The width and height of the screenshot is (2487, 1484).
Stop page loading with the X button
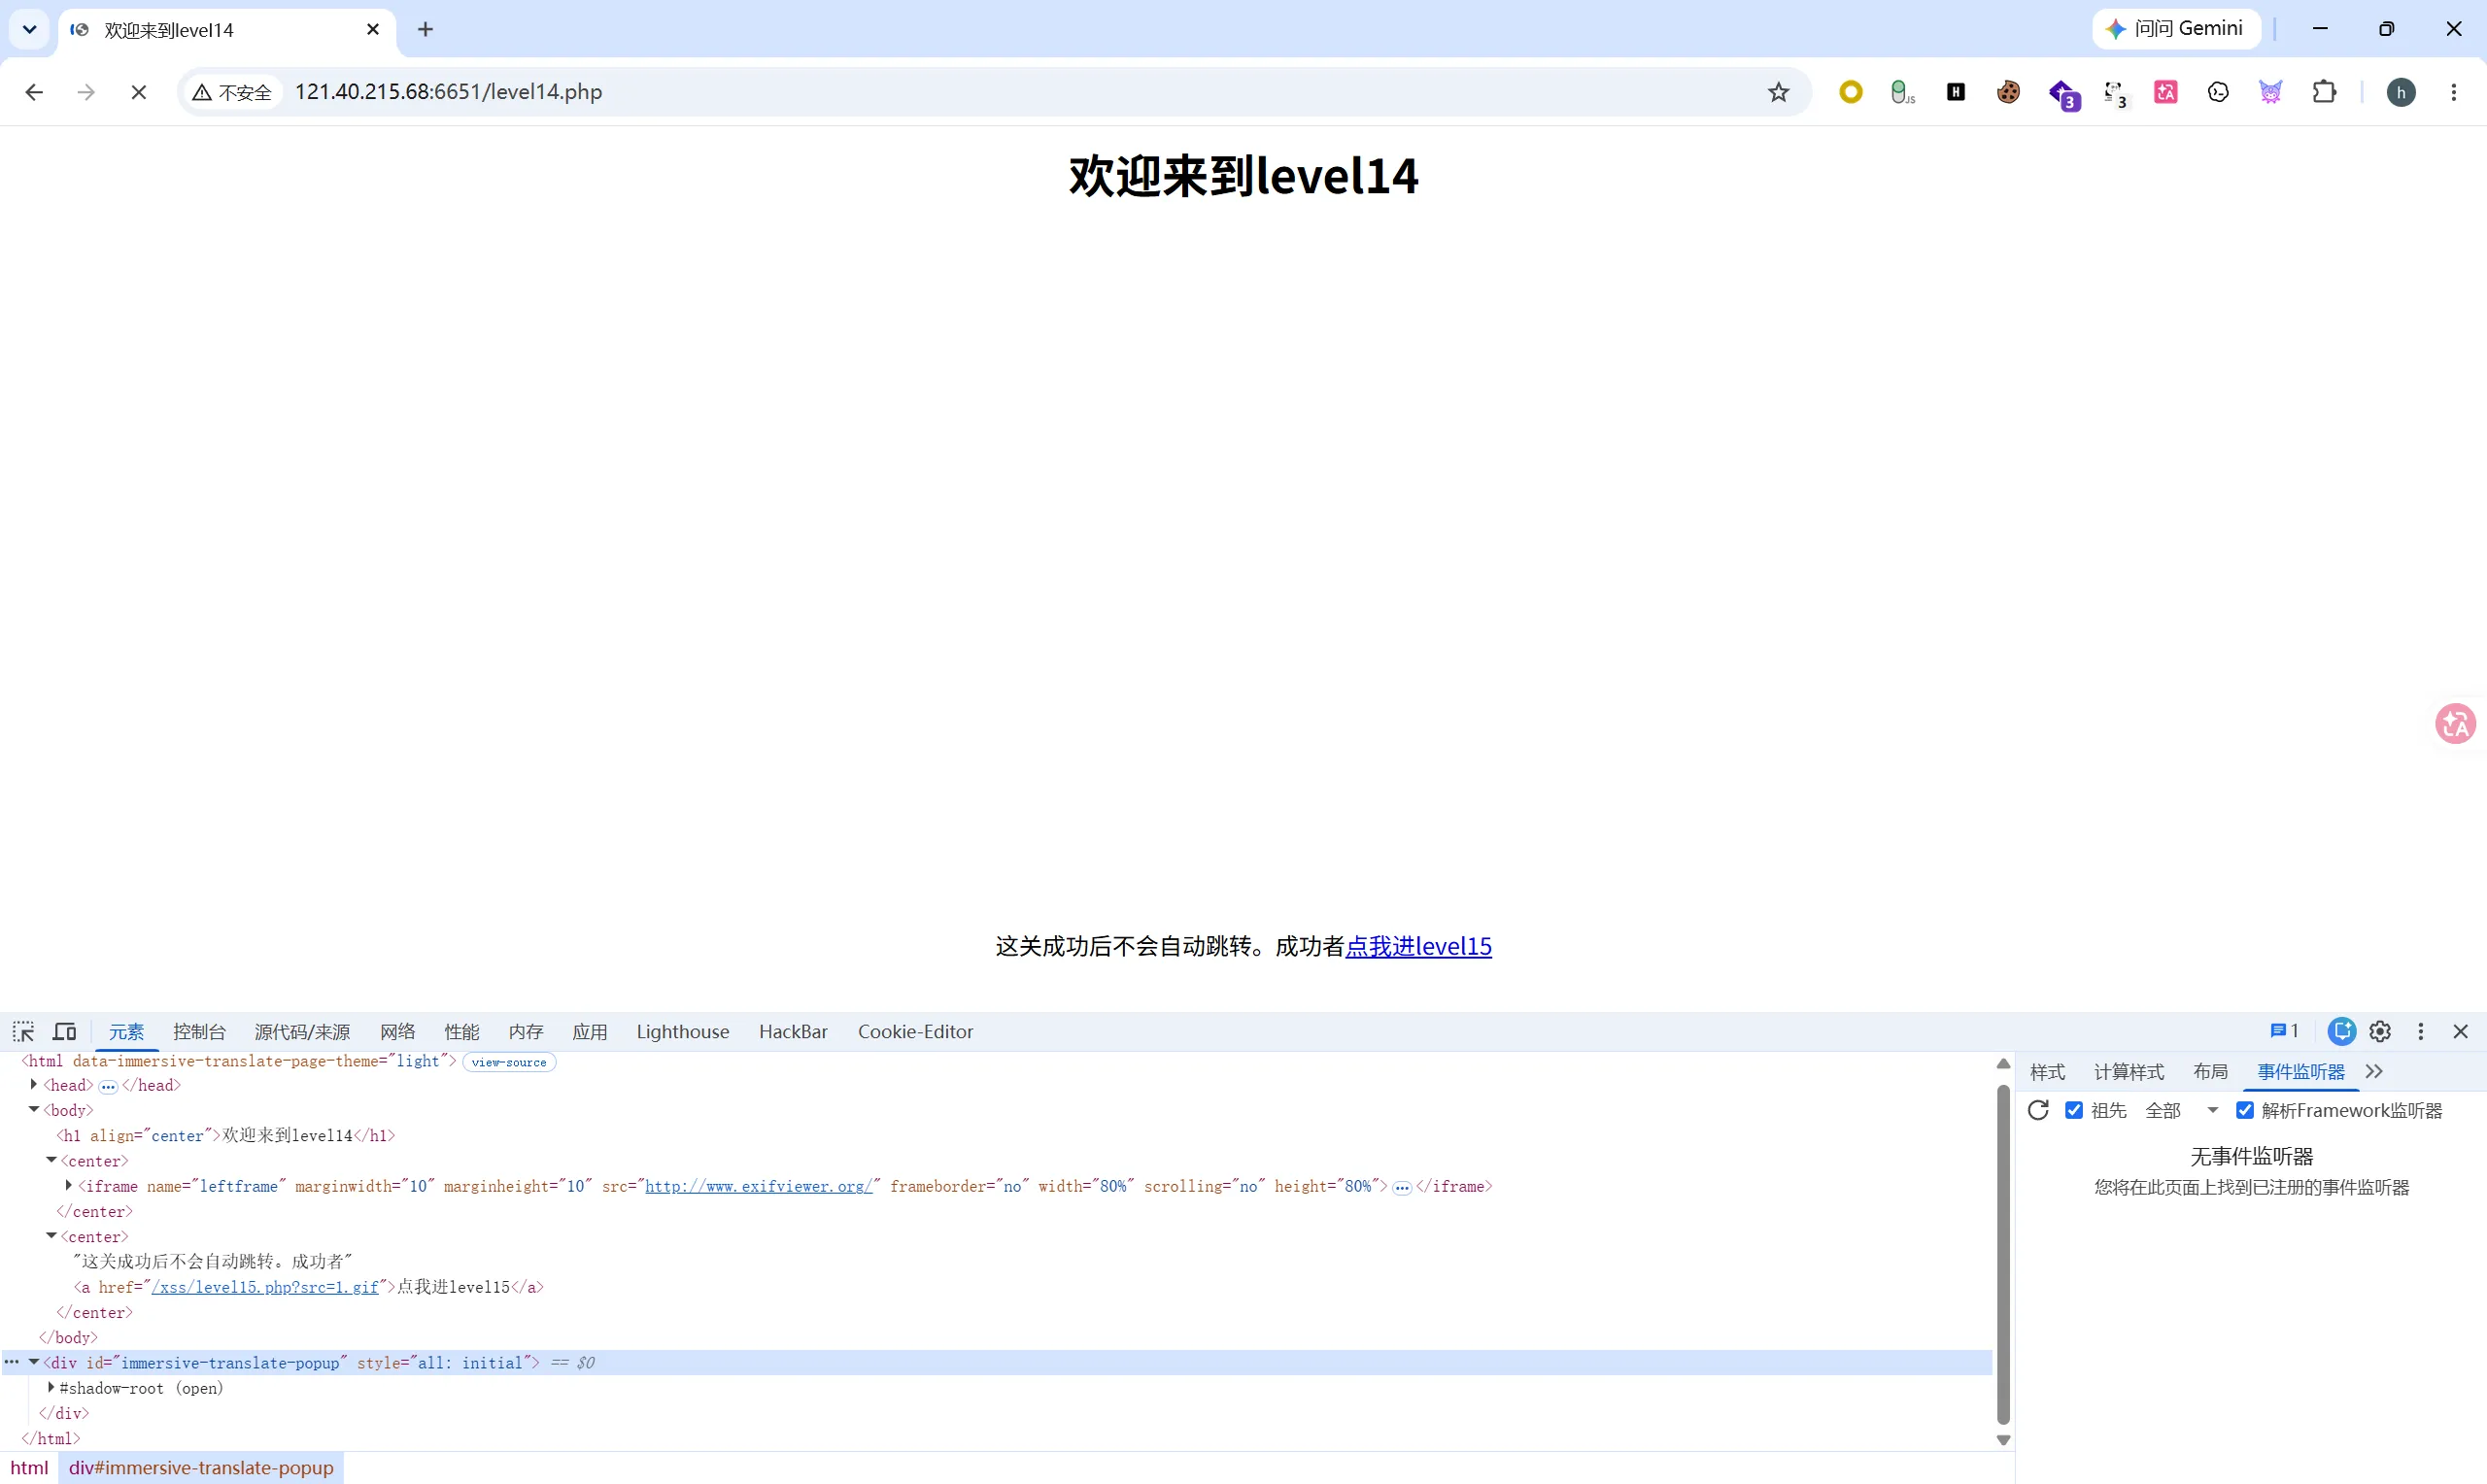click(139, 92)
